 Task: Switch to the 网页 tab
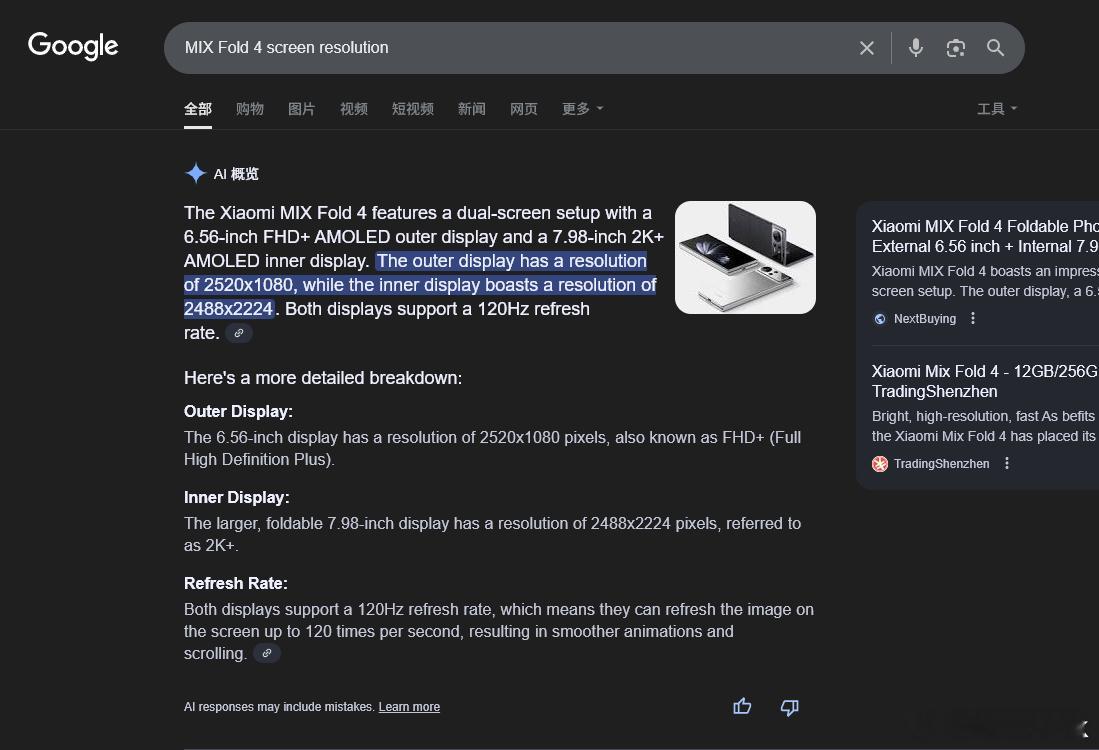(x=524, y=109)
